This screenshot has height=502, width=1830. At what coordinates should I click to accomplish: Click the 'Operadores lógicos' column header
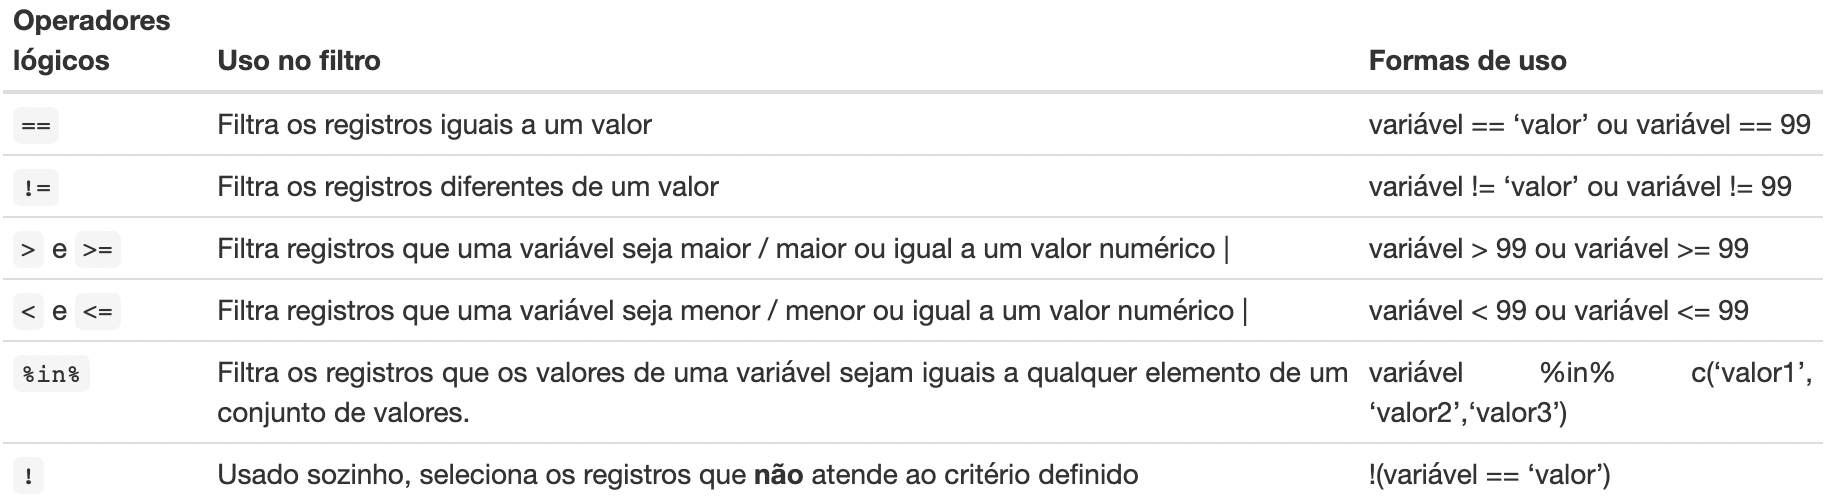[x=91, y=40]
